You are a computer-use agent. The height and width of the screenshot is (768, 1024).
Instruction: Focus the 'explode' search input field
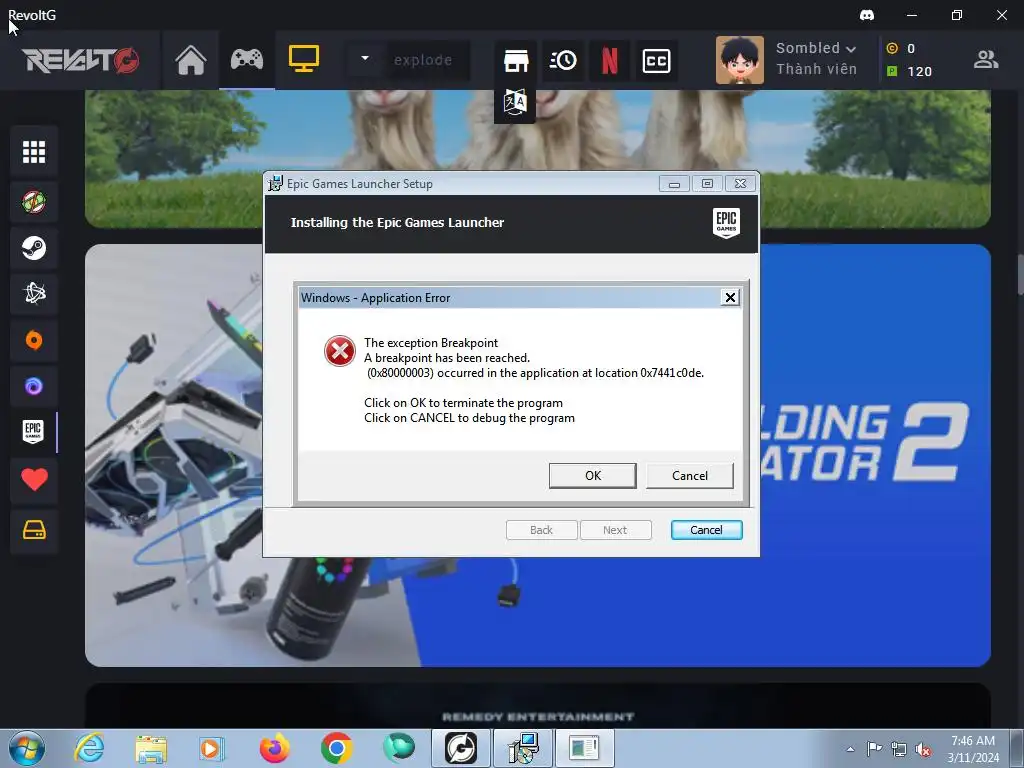click(428, 60)
